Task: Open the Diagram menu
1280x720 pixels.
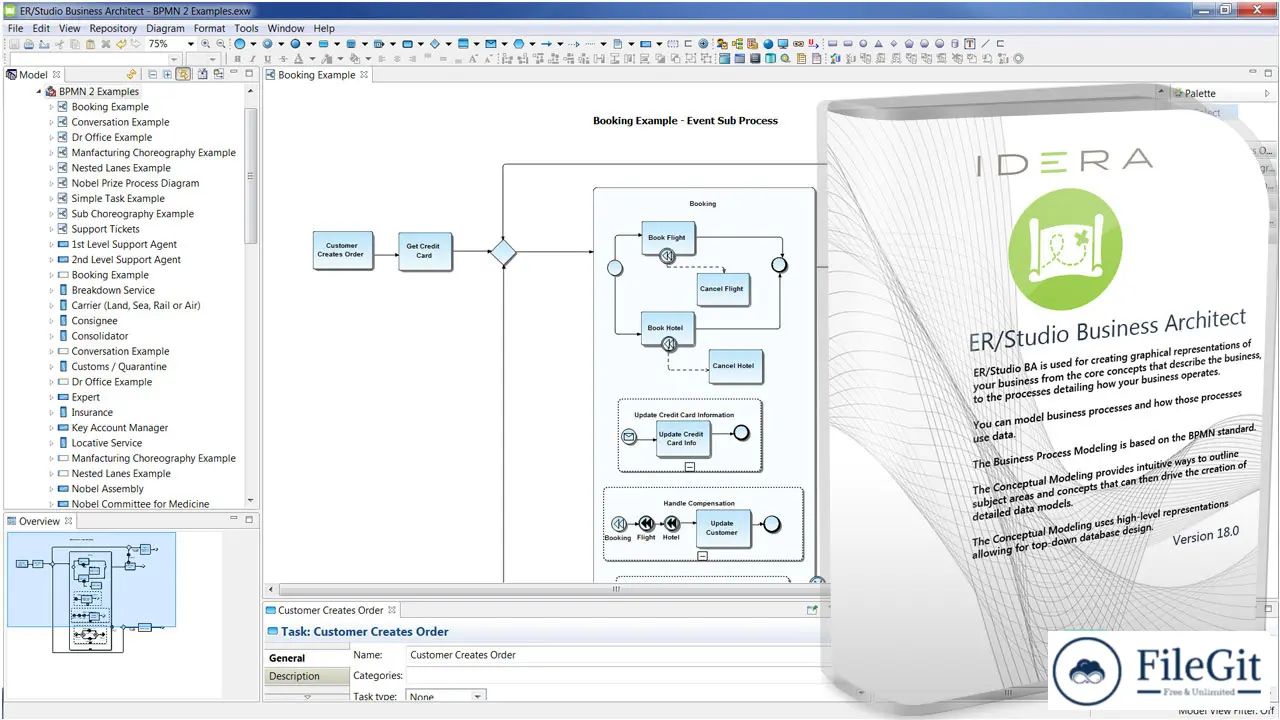Action: tap(165, 29)
